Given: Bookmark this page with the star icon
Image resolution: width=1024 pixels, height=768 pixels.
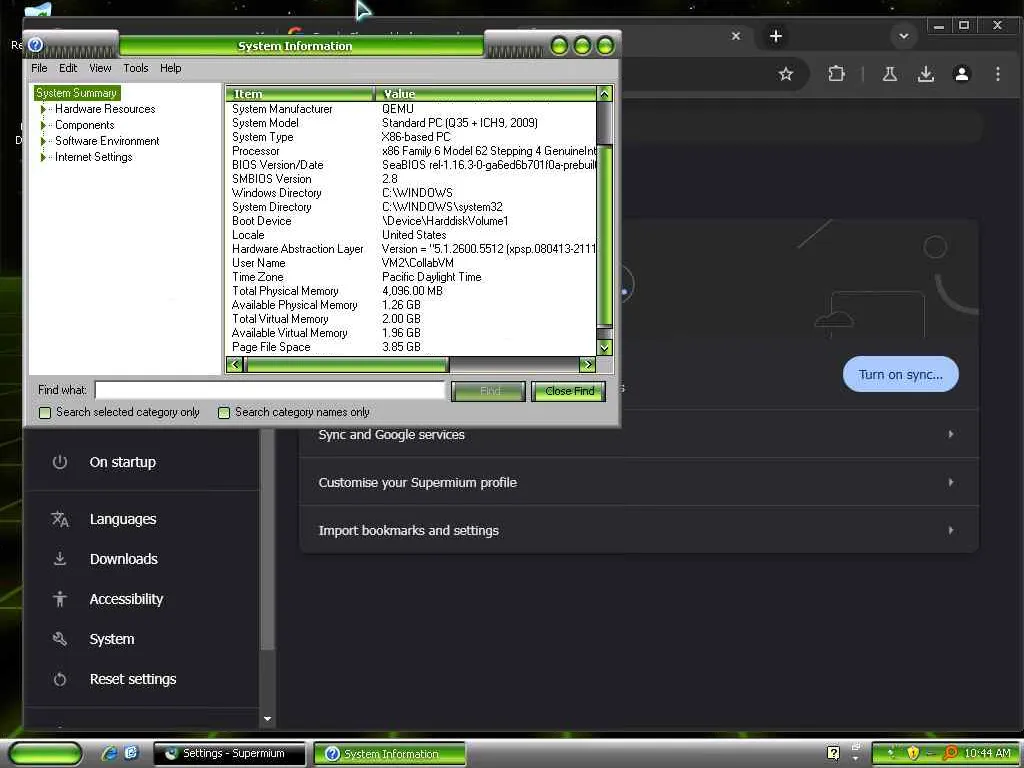Looking at the screenshot, I should (786, 74).
